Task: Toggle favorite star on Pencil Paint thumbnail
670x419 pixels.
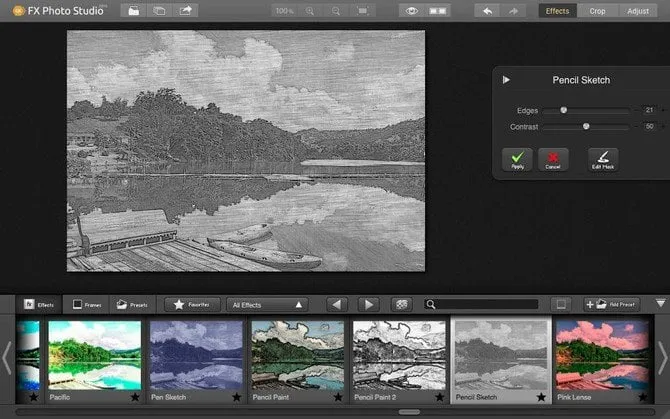Action: point(337,397)
